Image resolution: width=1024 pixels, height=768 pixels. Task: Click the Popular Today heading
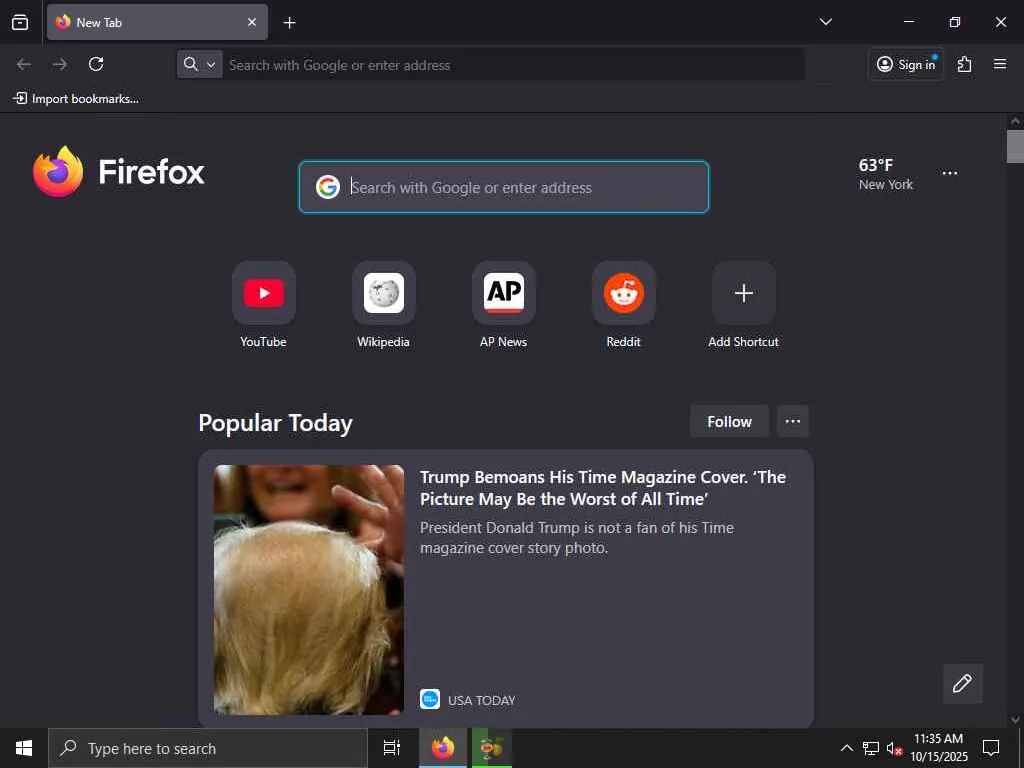276,423
